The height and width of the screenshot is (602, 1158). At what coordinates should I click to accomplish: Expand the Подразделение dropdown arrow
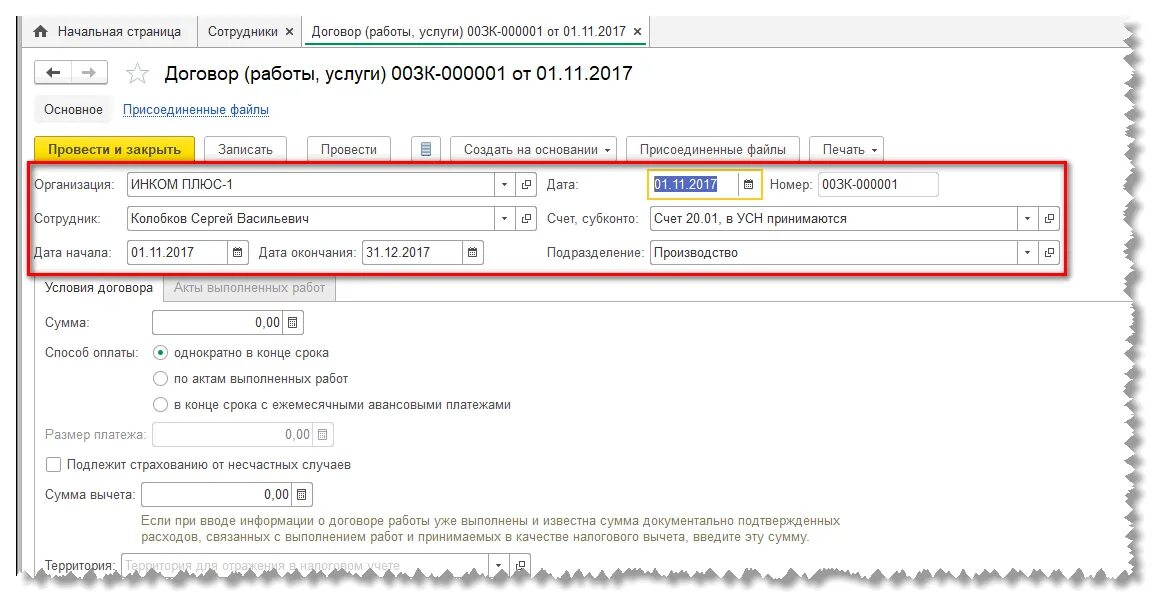(1027, 253)
